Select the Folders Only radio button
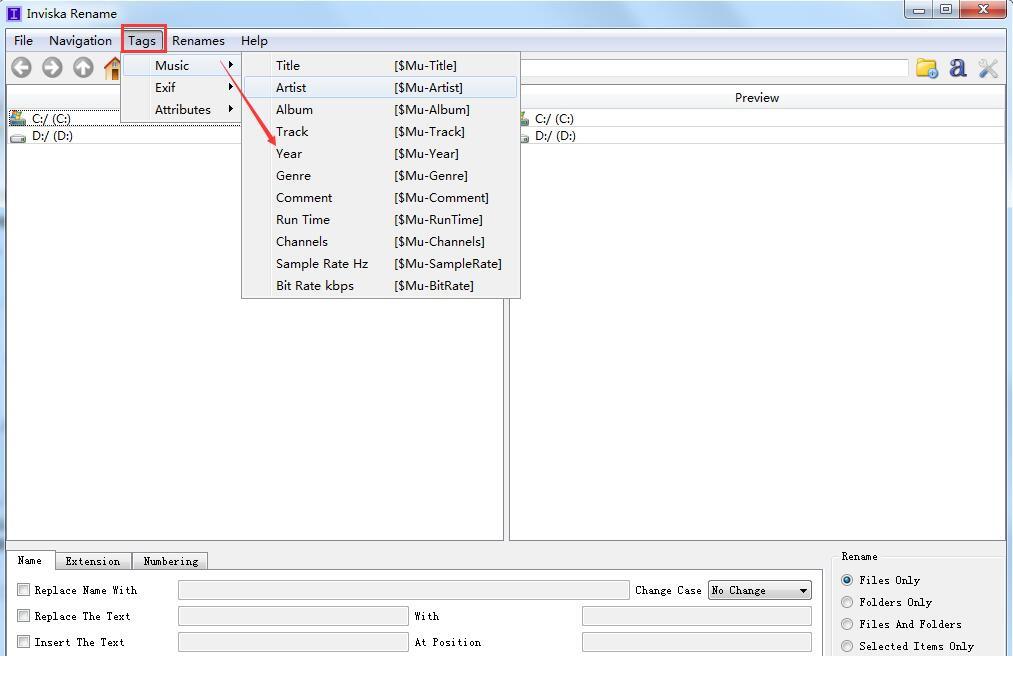Screen dimensions: 1013x682 (x=847, y=602)
